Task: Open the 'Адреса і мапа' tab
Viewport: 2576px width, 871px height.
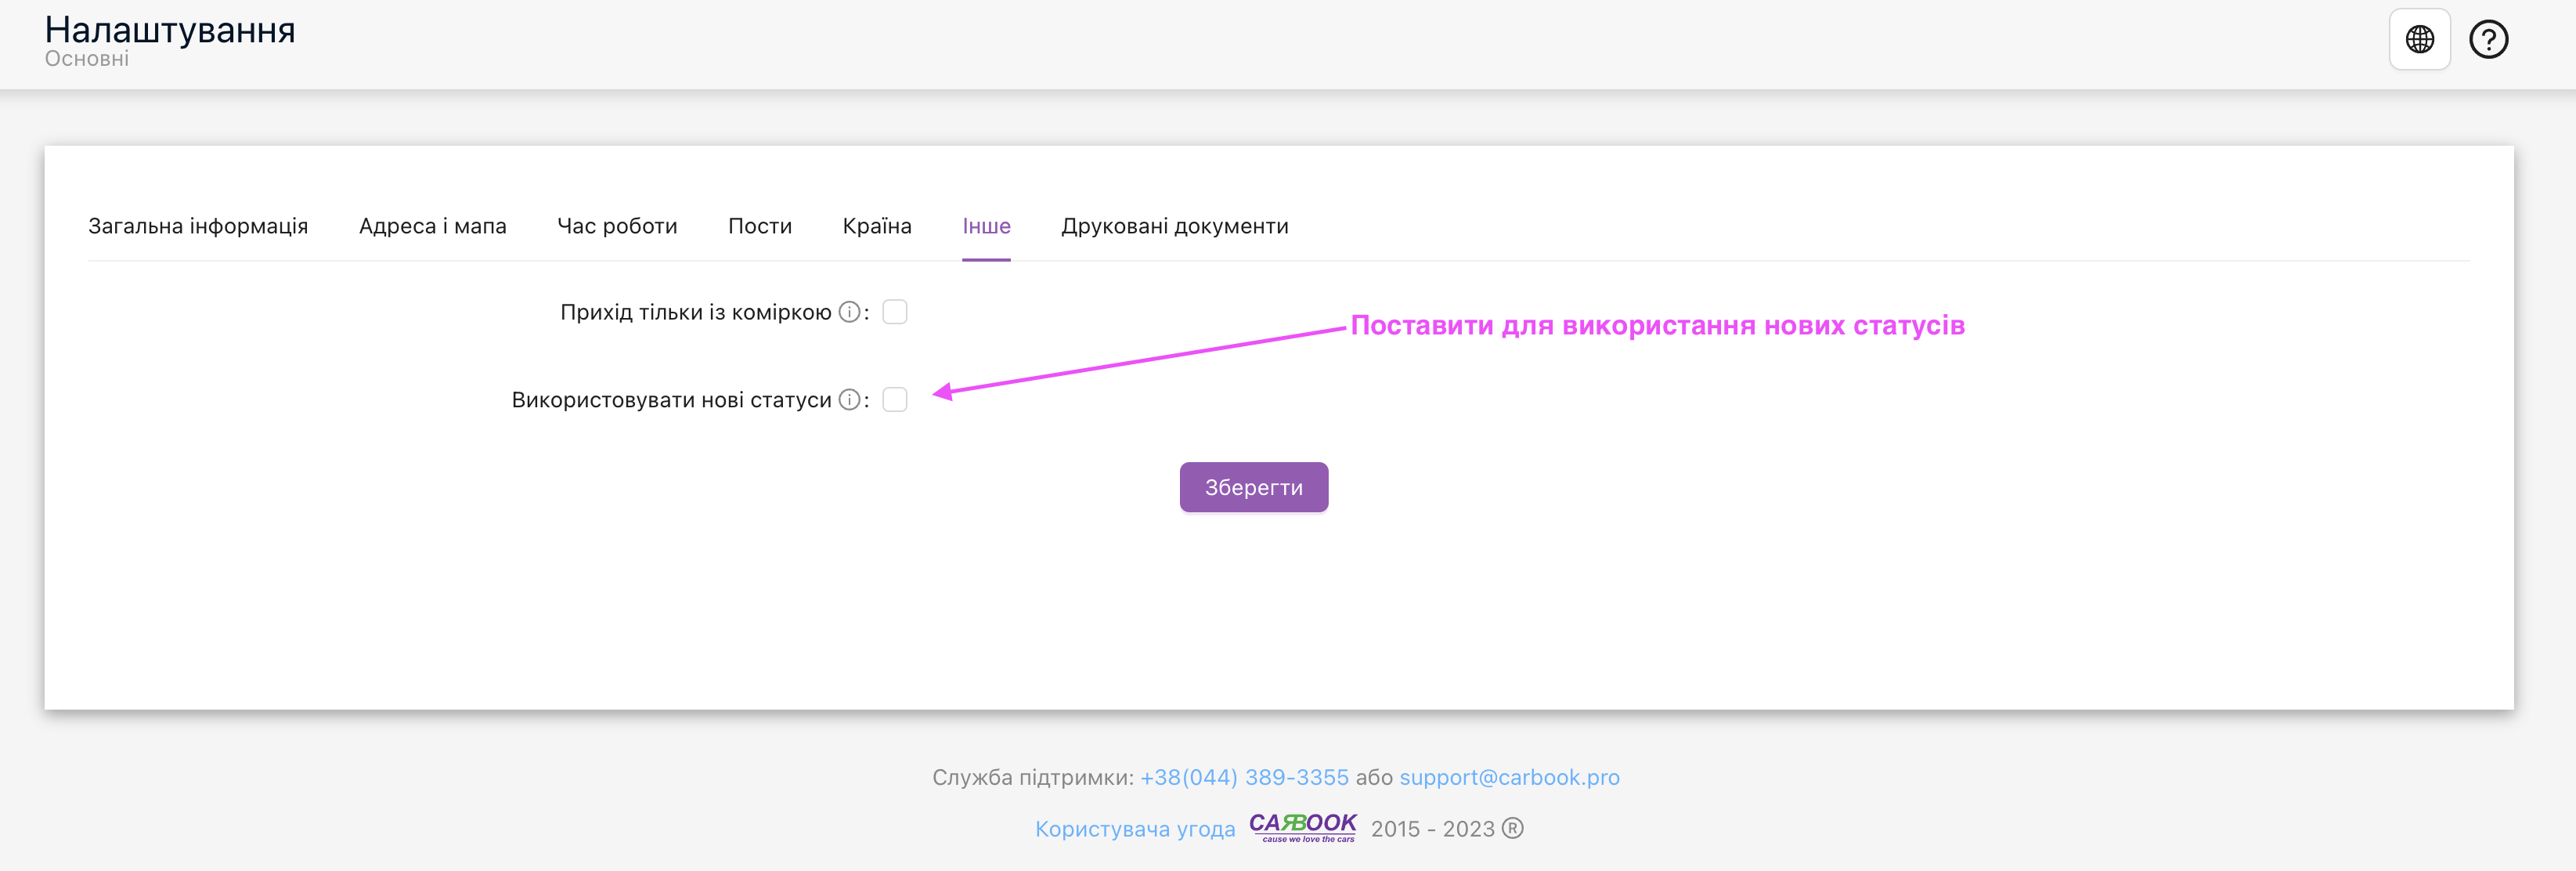Action: pos(432,226)
